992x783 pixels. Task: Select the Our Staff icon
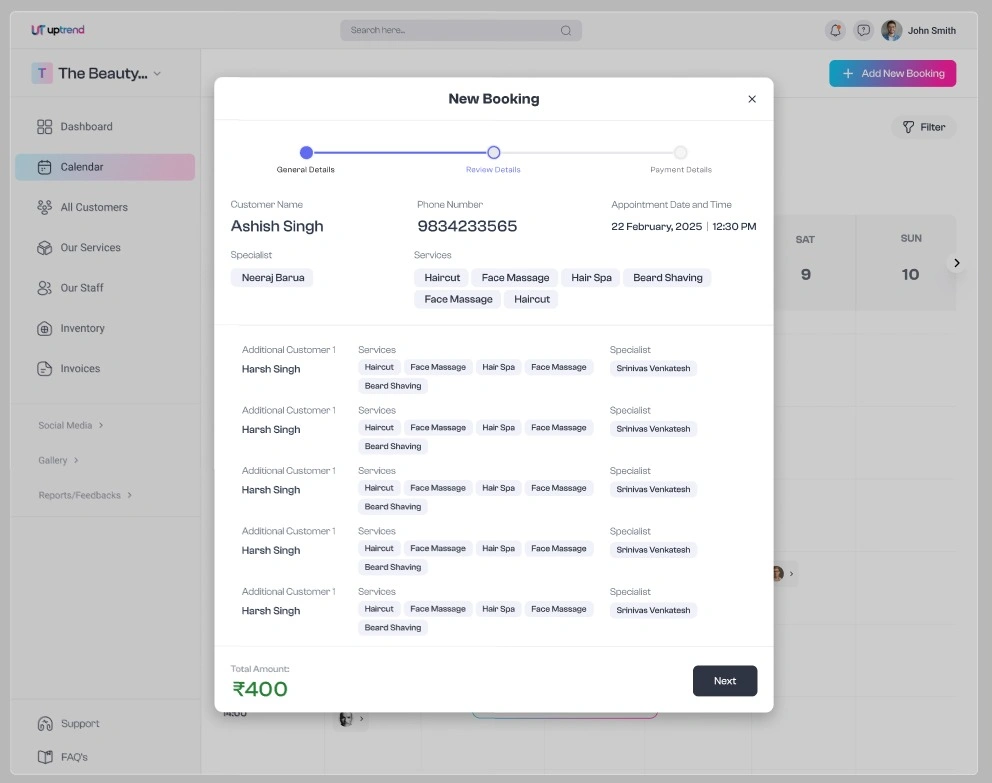pyautogui.click(x=44, y=287)
